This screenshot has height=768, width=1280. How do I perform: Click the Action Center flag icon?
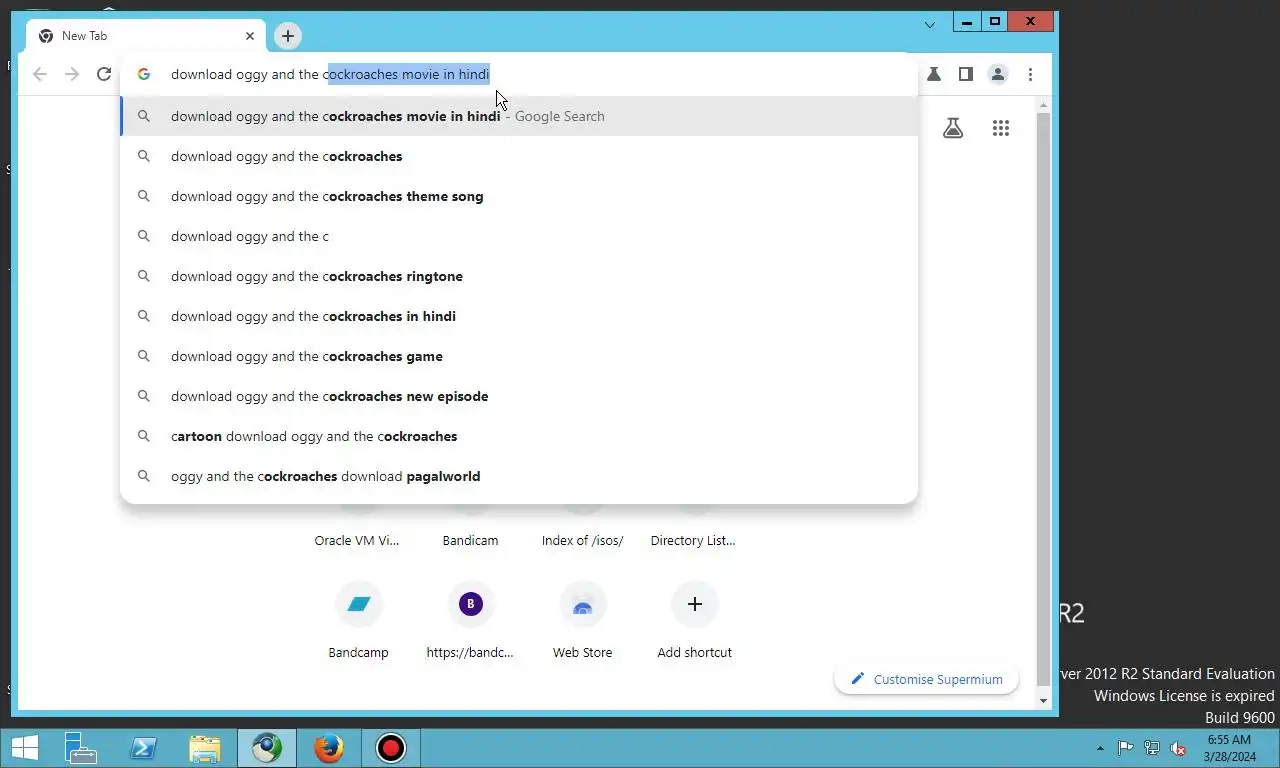click(x=1125, y=748)
